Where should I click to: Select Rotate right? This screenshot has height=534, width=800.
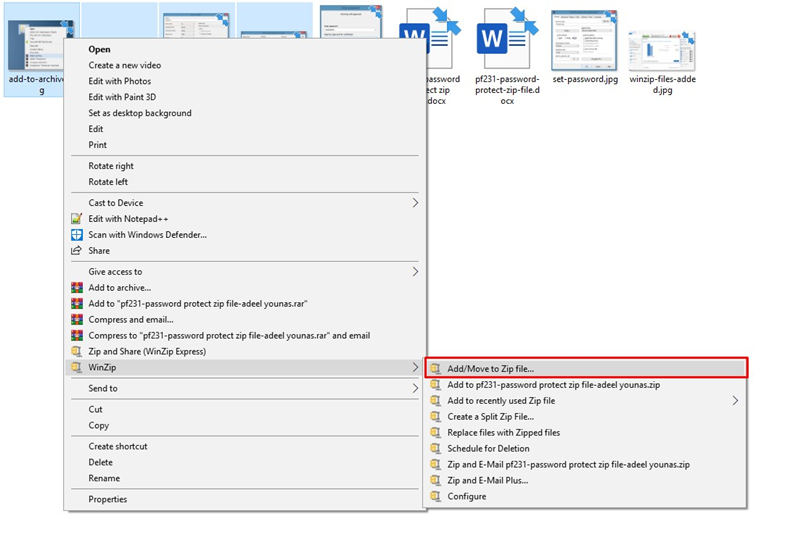click(x=111, y=166)
